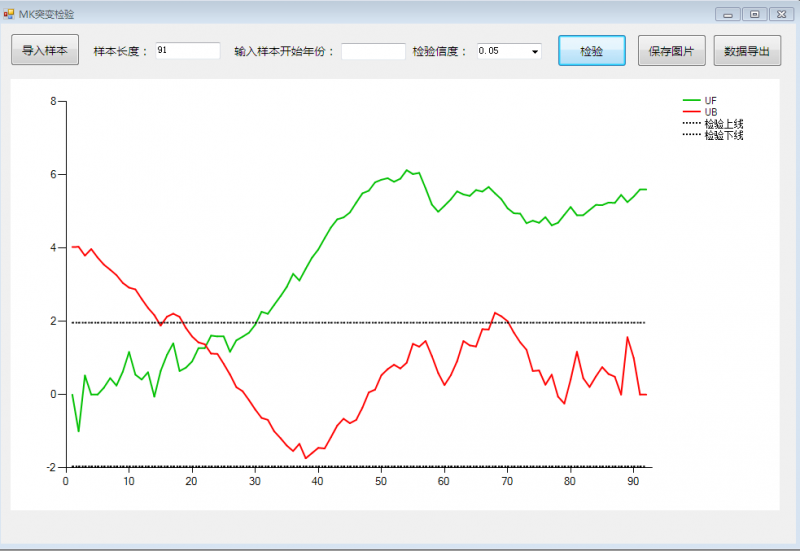Expand the 检验信度 dropdown arrow
Image resolution: width=800 pixels, height=551 pixels.
[x=535, y=51]
